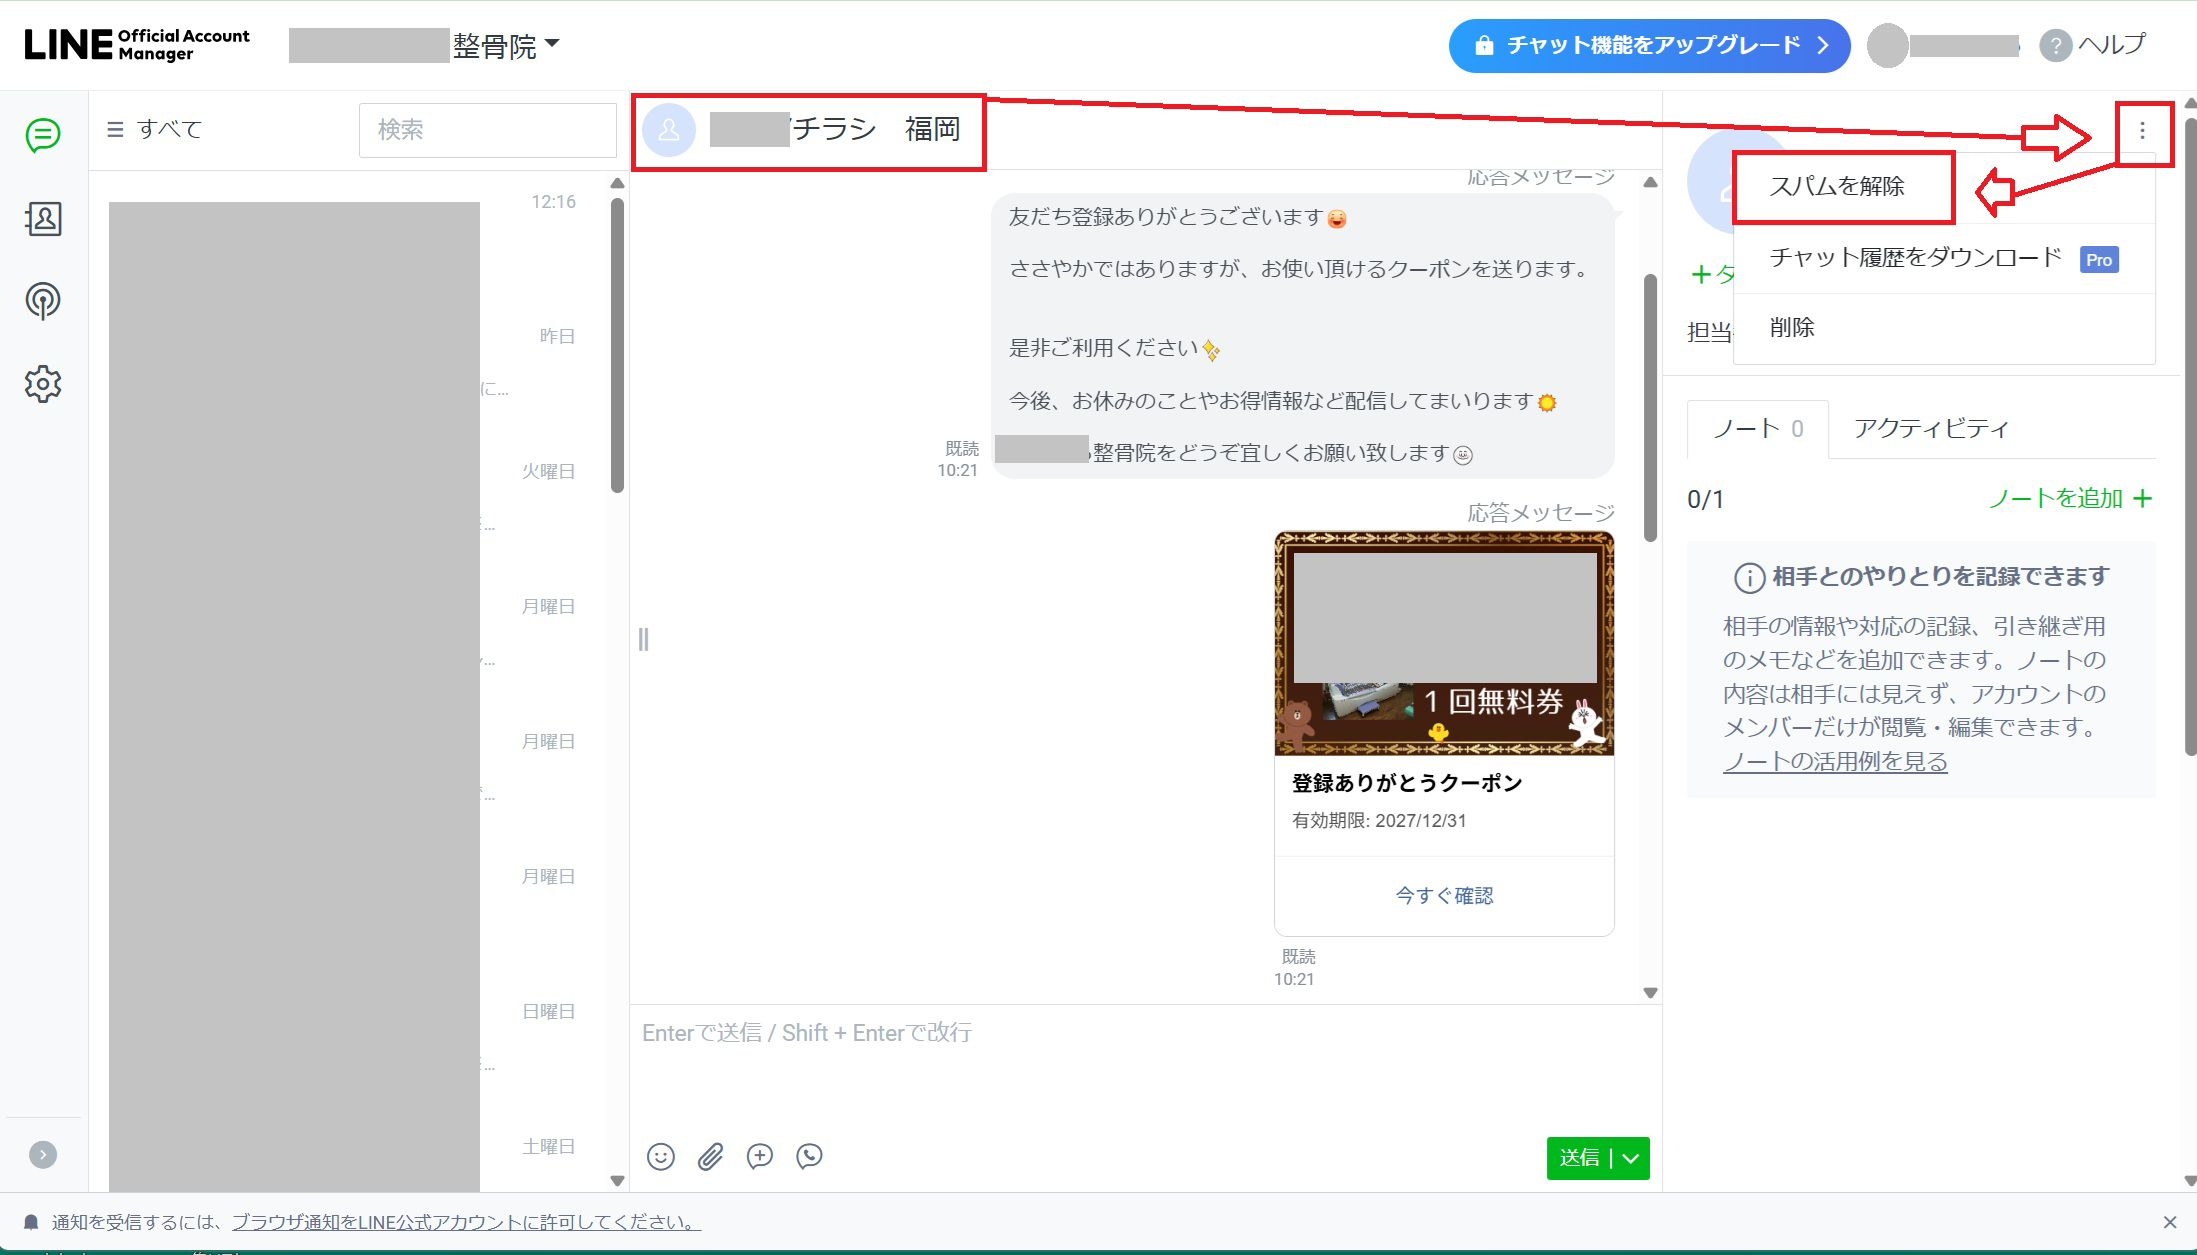Click the green 送信 button
This screenshot has height=1255, width=2197.
click(x=1579, y=1158)
